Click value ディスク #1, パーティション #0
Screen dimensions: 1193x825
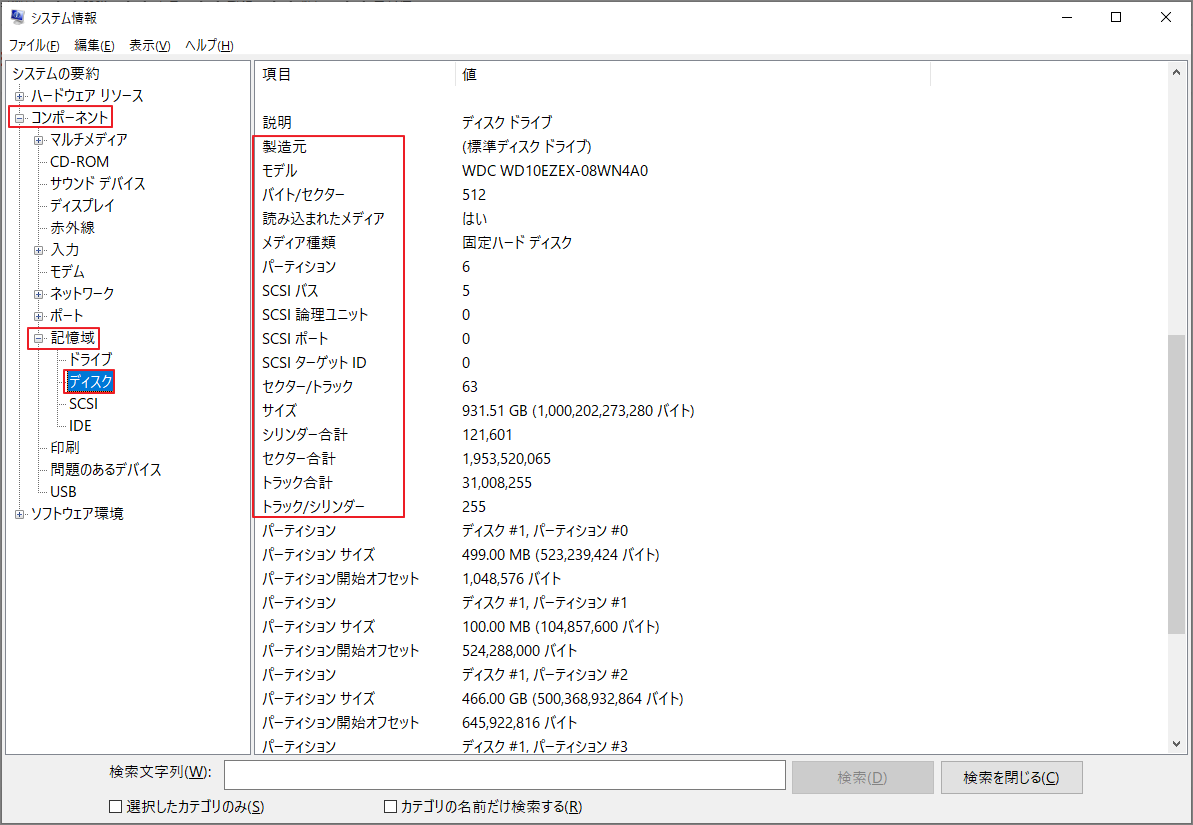pyautogui.click(x=545, y=530)
